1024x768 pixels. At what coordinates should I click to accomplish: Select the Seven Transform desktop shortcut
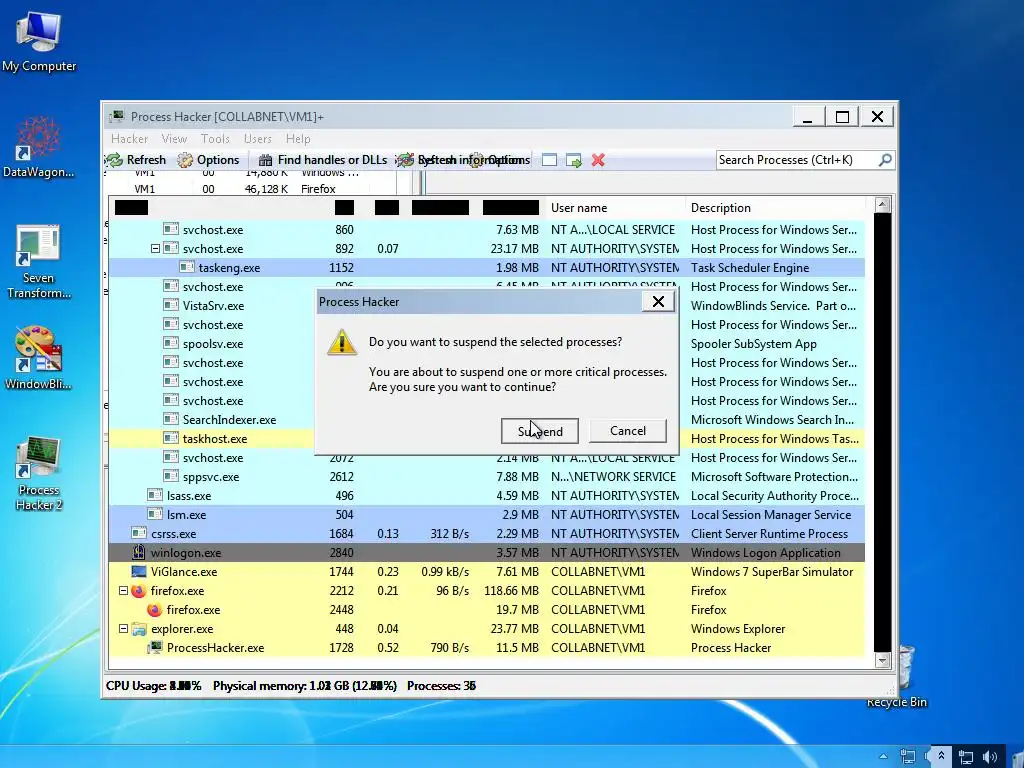[39, 262]
